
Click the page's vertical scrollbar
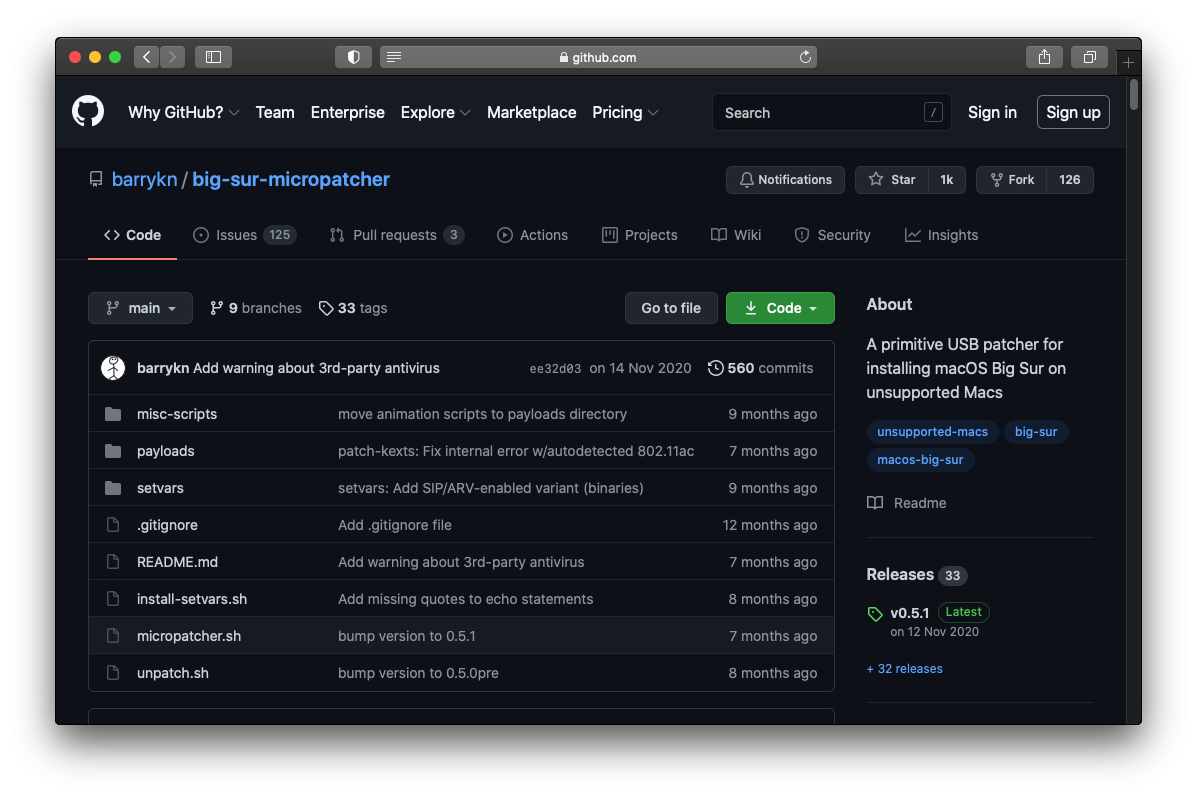[1133, 95]
